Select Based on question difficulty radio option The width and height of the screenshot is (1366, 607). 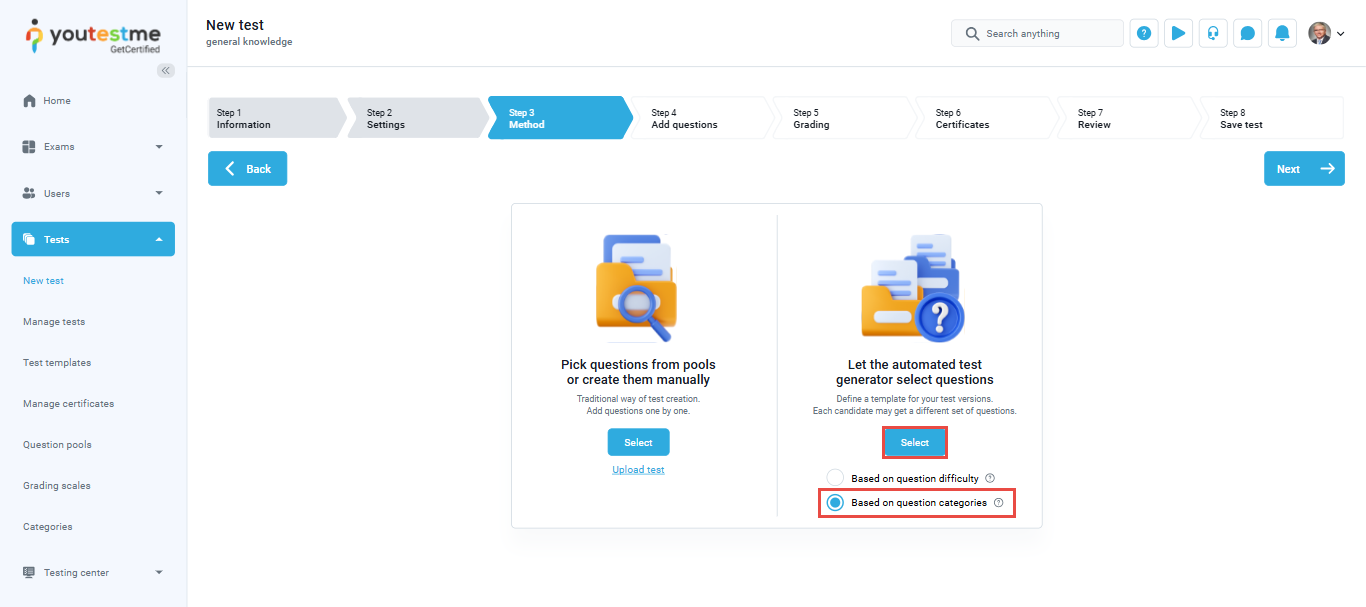click(835, 478)
